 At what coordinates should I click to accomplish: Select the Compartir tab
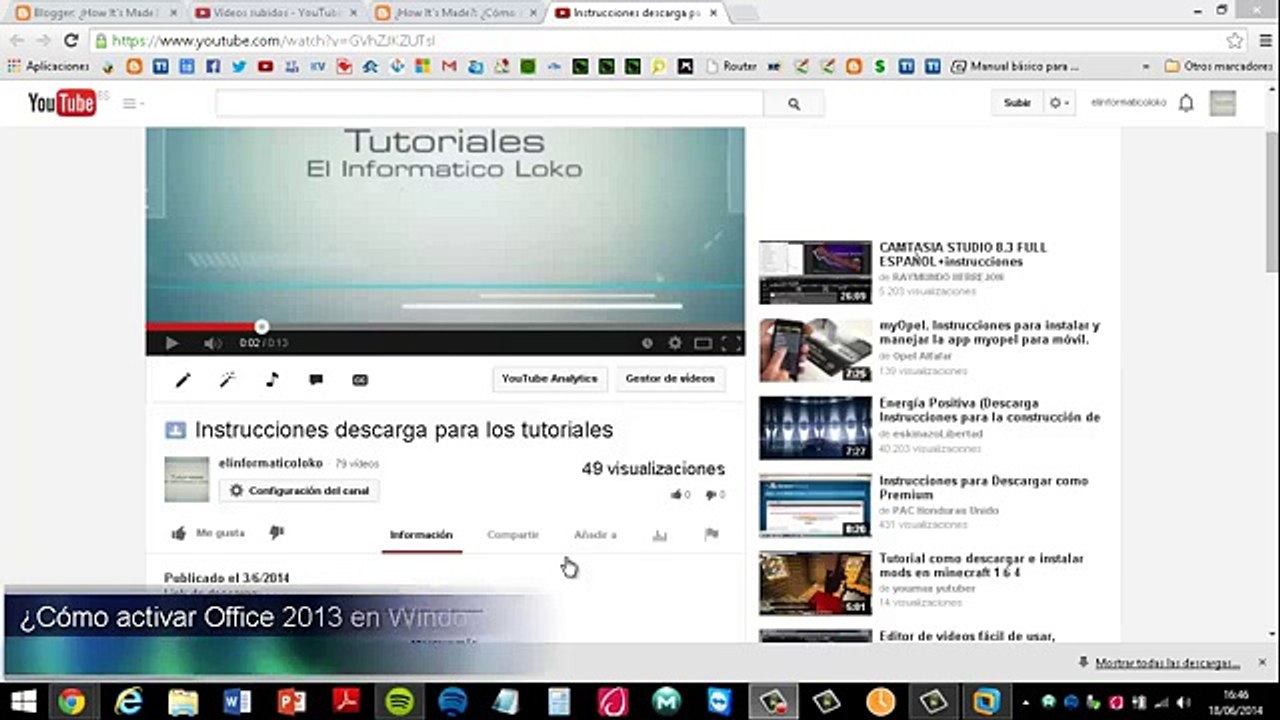coord(513,535)
